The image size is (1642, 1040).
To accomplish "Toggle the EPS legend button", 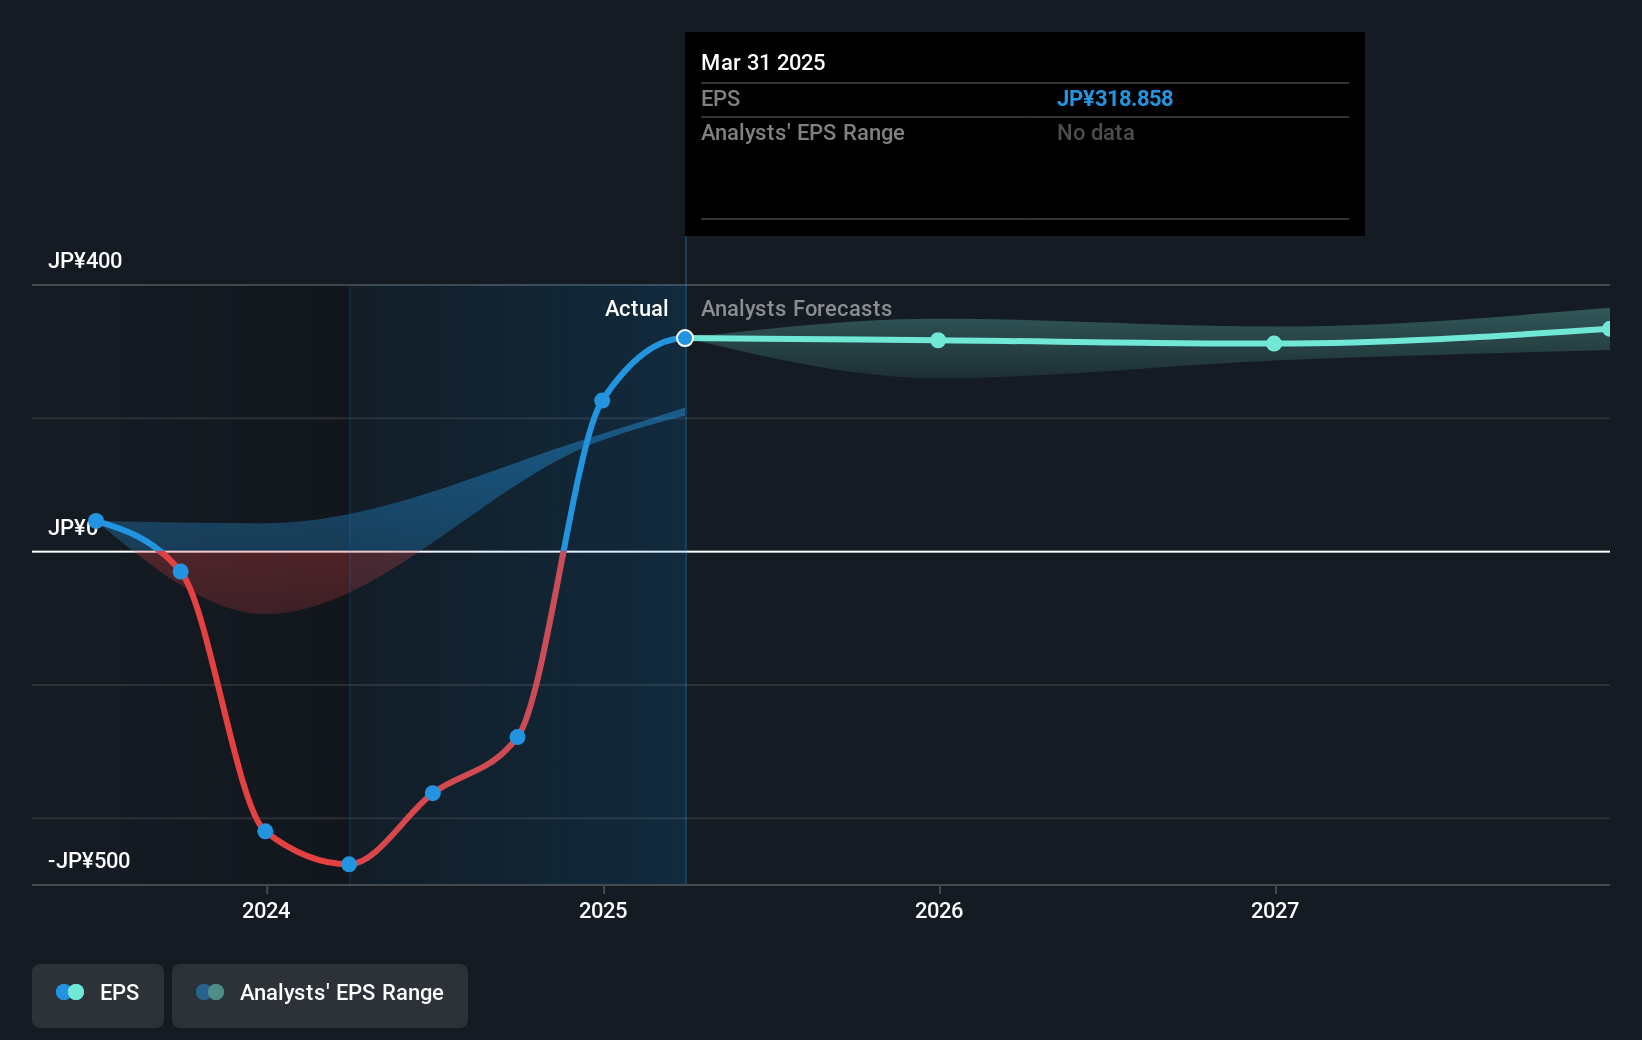I will click(98, 995).
